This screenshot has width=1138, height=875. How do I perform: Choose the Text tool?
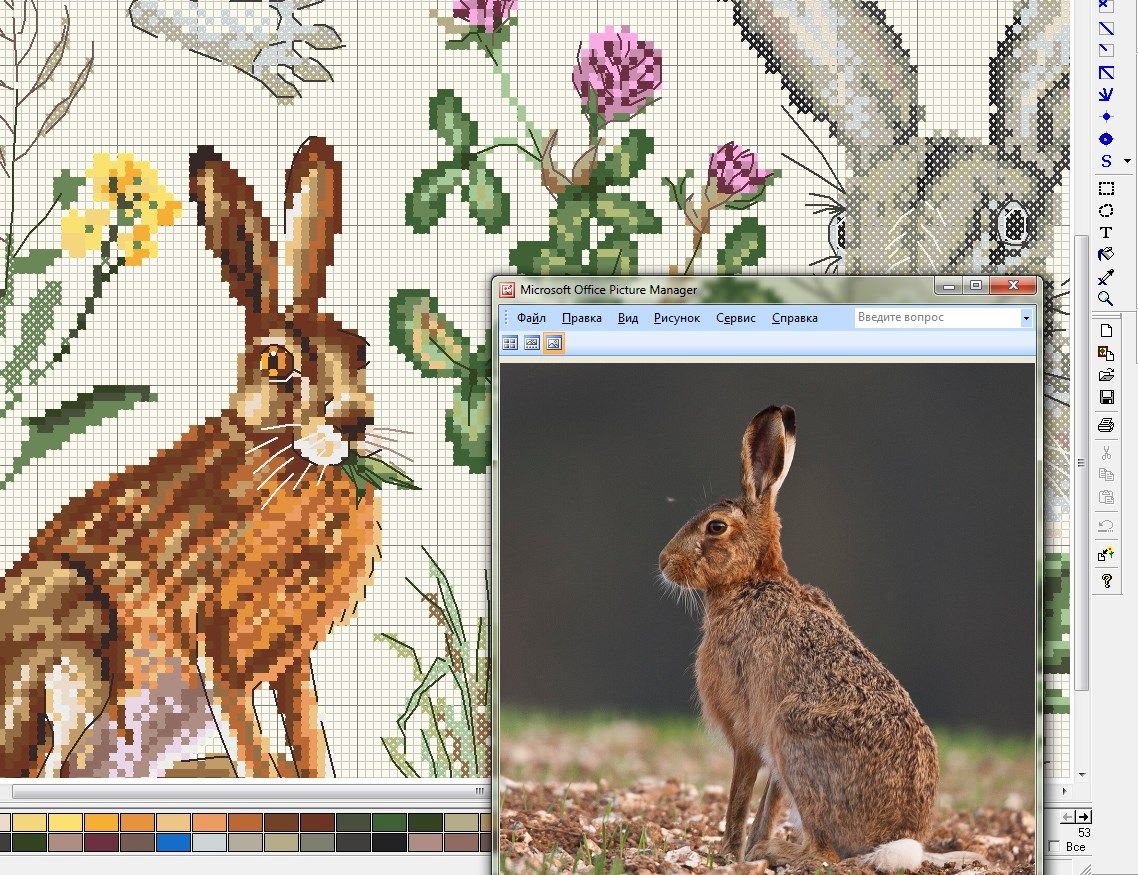click(1106, 232)
